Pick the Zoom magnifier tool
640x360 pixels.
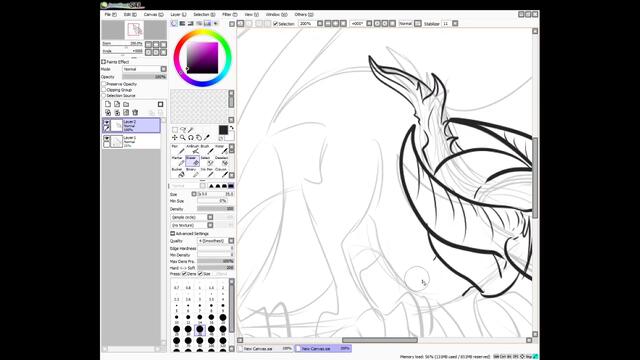pyautogui.click(x=183, y=138)
